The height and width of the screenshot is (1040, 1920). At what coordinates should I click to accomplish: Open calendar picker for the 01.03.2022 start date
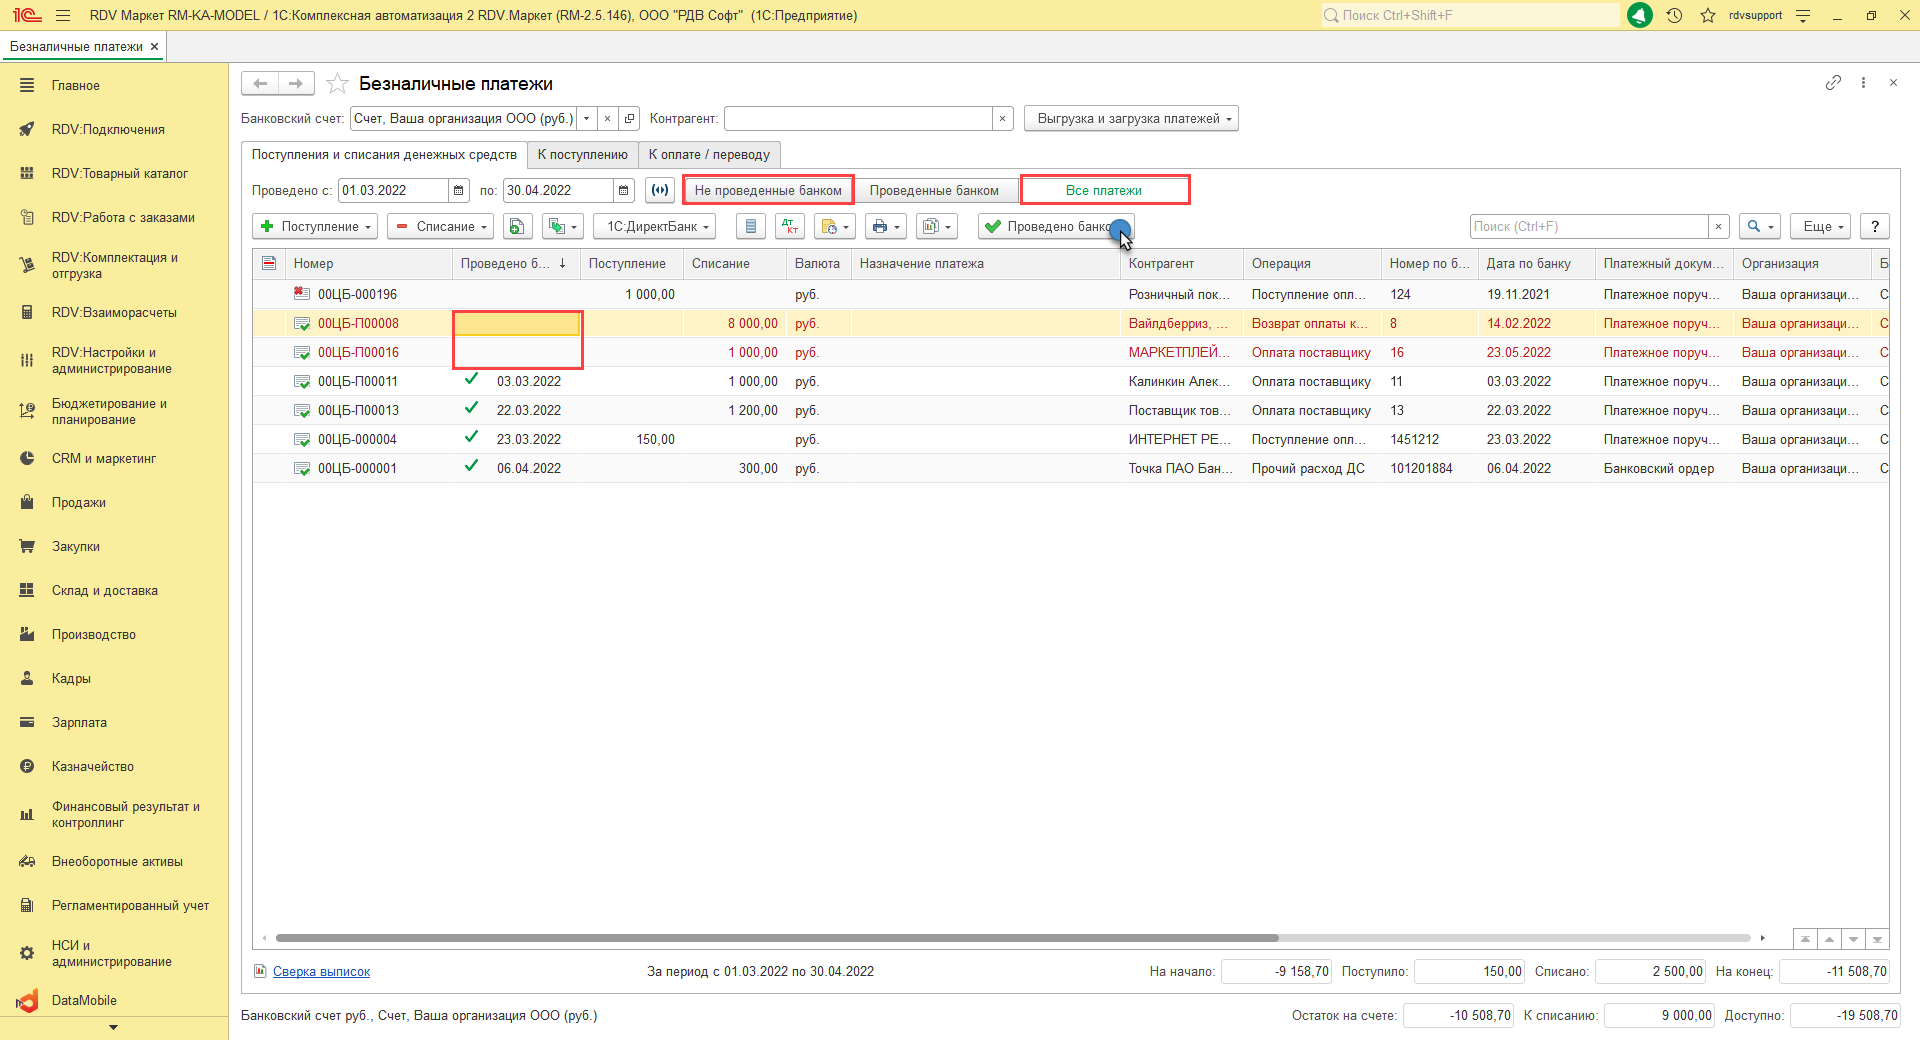[x=458, y=191]
